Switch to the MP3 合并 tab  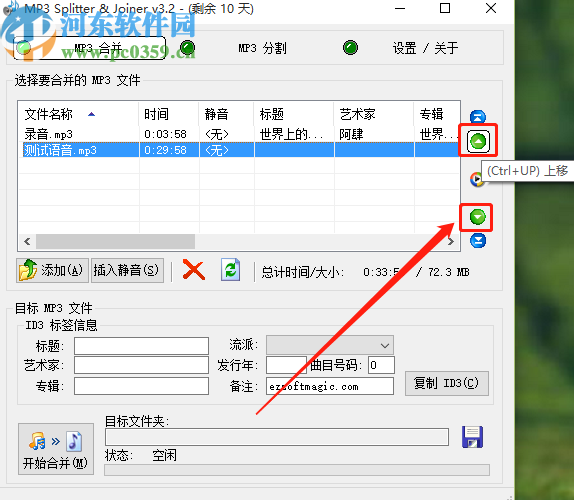(89, 48)
